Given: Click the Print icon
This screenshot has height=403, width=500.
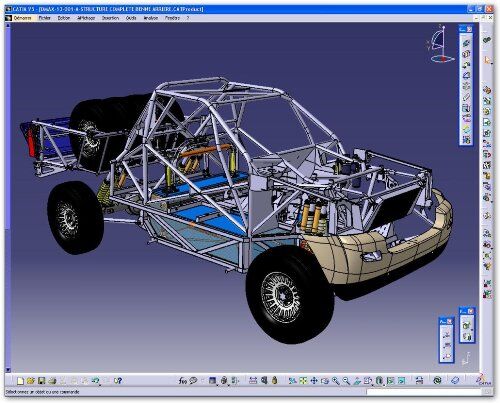Looking at the screenshot, I should tap(52, 380).
